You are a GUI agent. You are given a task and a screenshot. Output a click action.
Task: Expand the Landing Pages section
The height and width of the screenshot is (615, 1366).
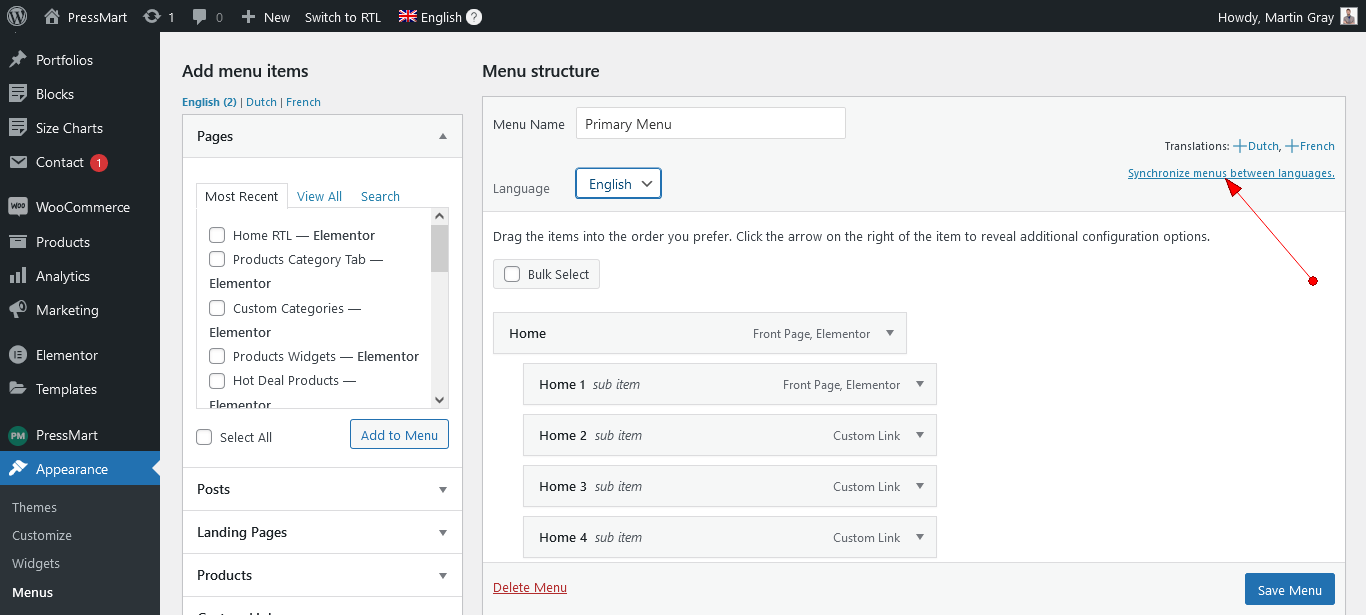coord(442,532)
